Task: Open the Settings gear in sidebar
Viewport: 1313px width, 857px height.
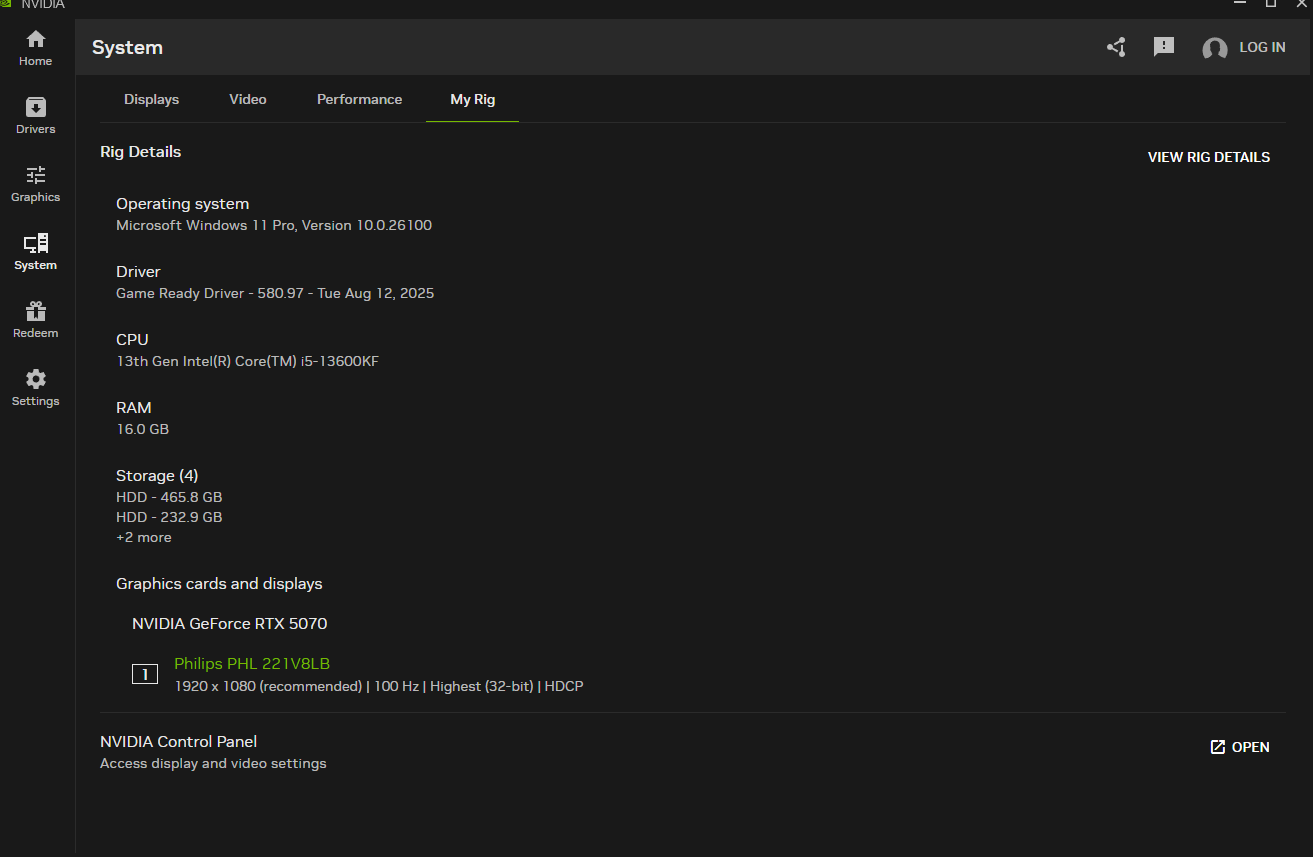Action: (x=36, y=387)
